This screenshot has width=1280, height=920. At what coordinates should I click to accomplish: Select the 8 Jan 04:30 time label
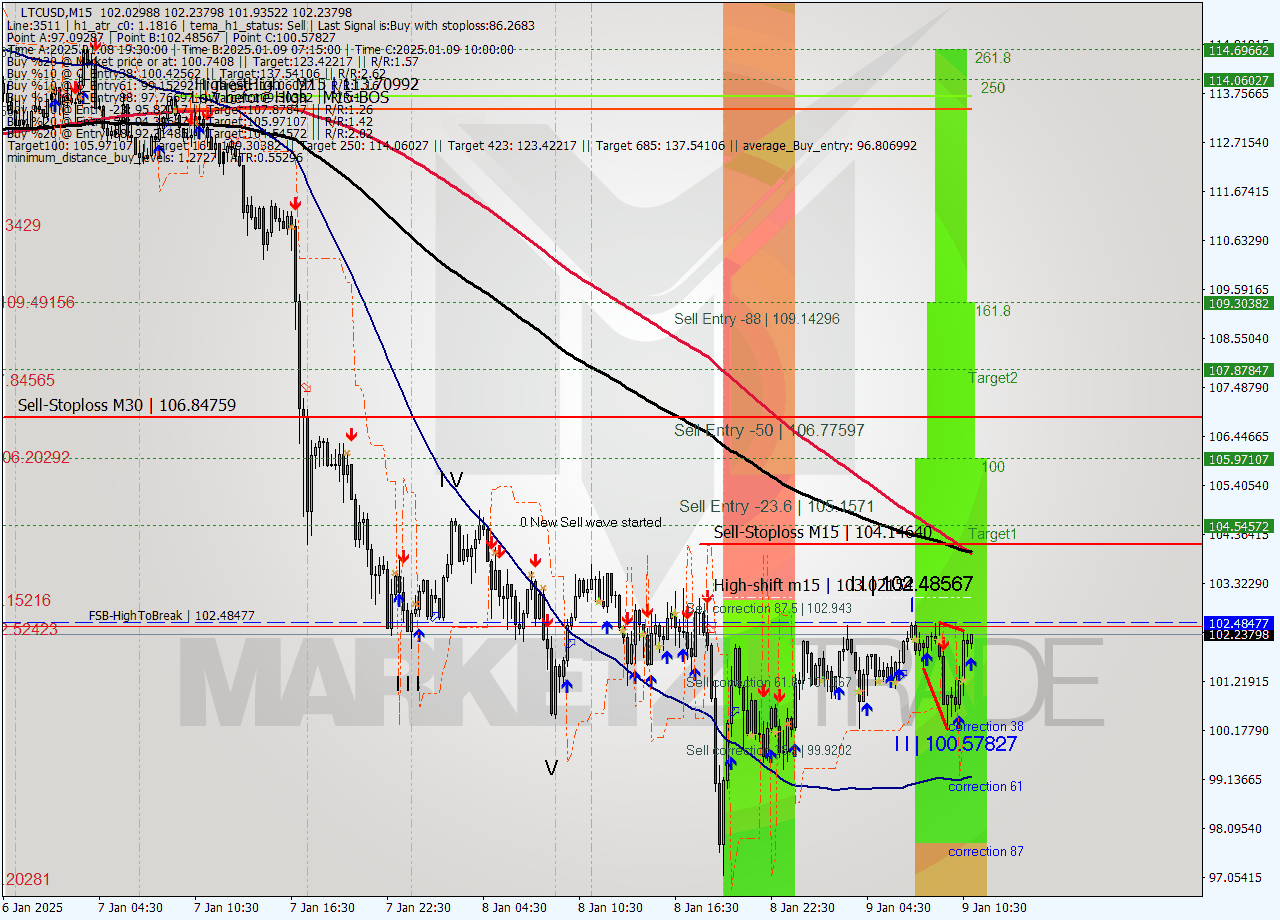[516, 908]
